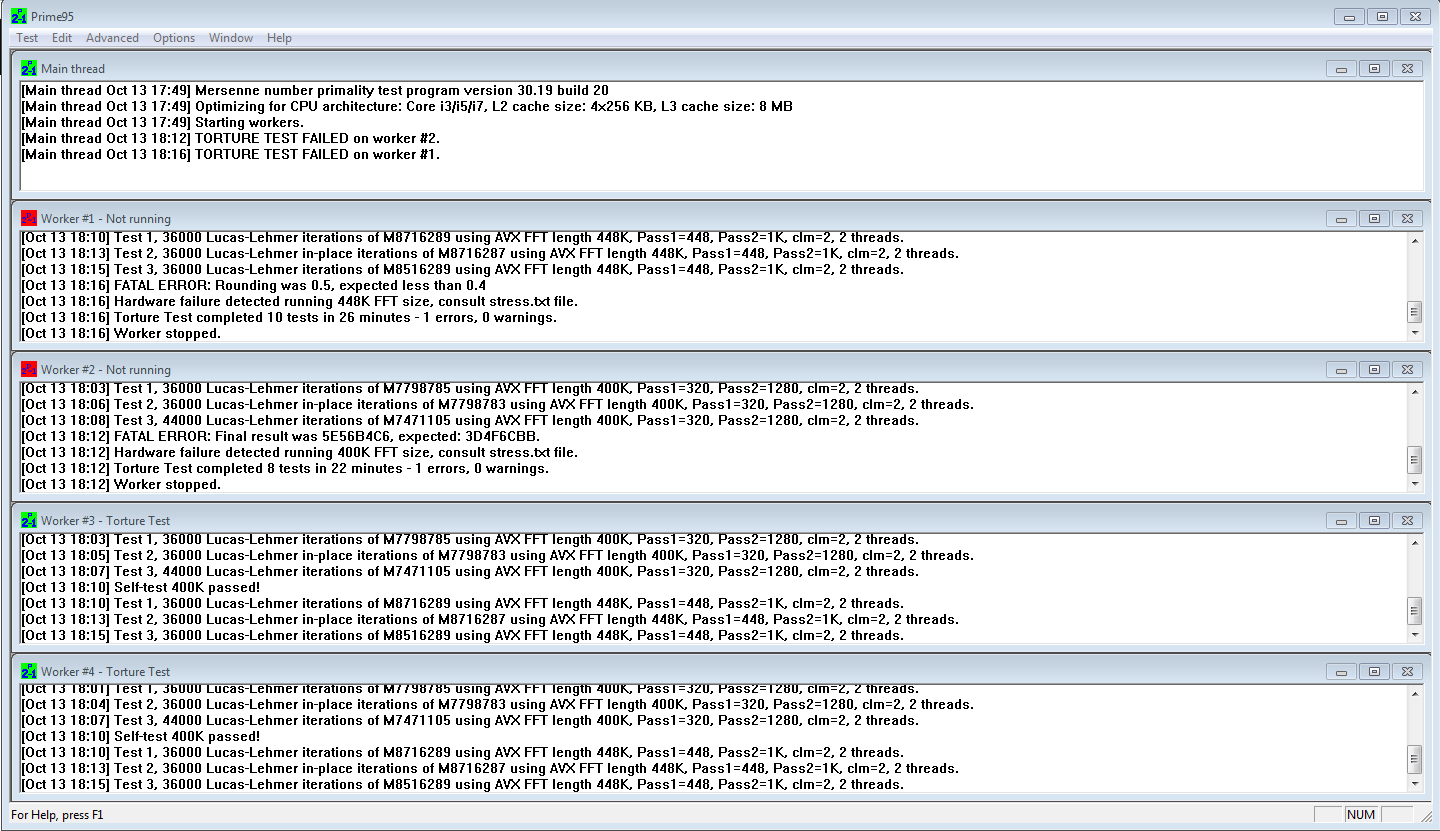Close the Worker #3 child window
1440x831 pixels.
pyautogui.click(x=1407, y=521)
